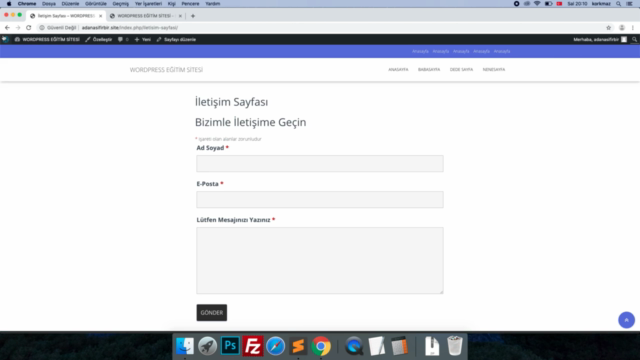This screenshot has height=360, width=640.
Task: Click the address bar URL
Action: click(130, 28)
